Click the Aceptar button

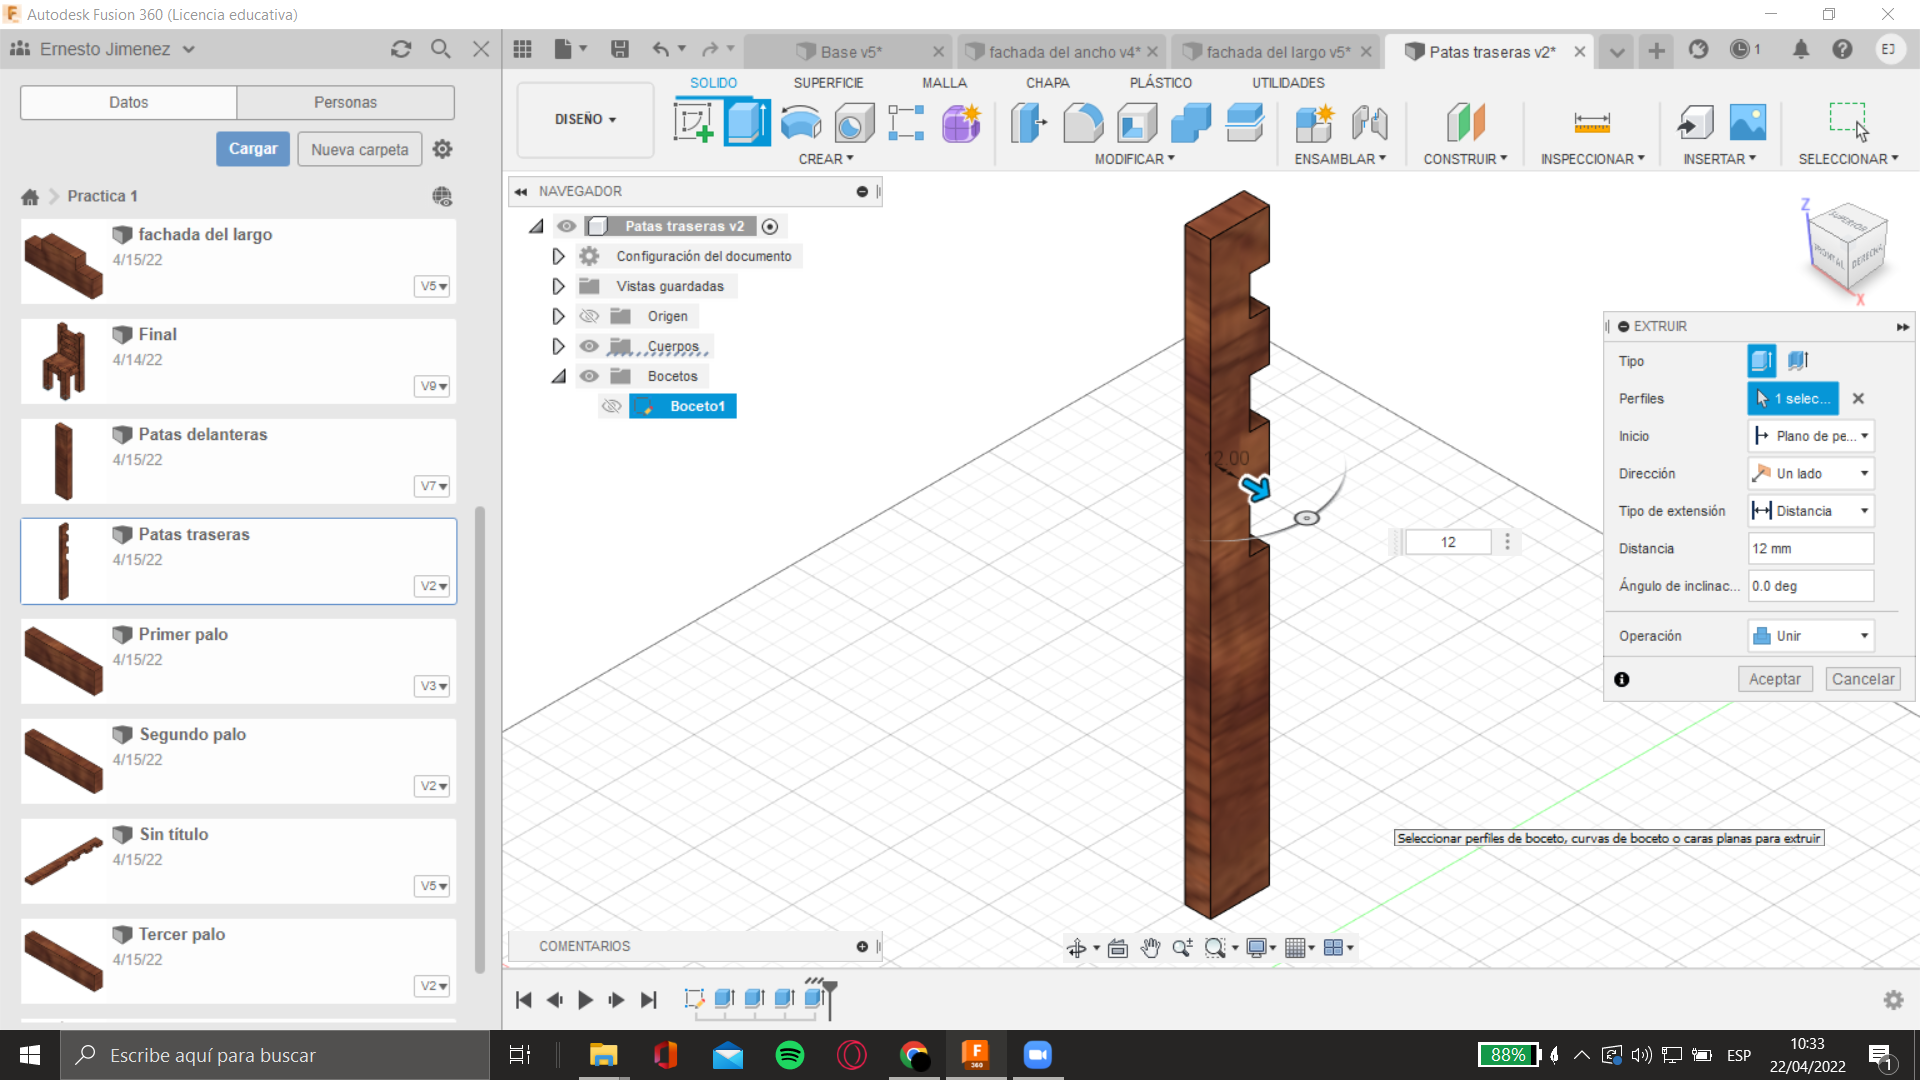coord(1774,679)
